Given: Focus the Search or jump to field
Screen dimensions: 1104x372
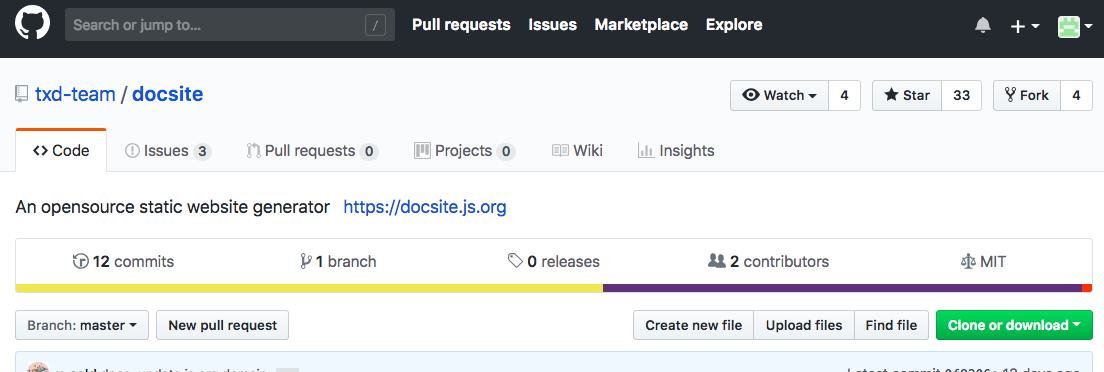Looking at the screenshot, I should click(230, 25).
